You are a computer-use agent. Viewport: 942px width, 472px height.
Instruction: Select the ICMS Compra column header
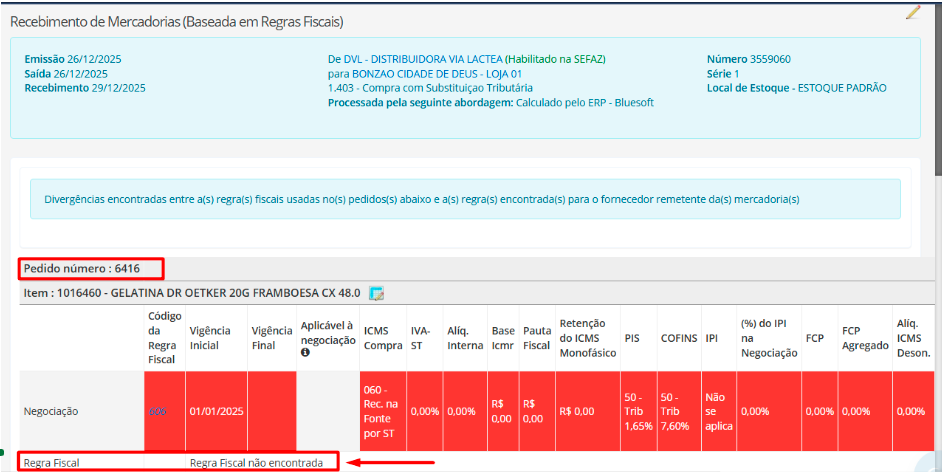pyautogui.click(x=382, y=338)
